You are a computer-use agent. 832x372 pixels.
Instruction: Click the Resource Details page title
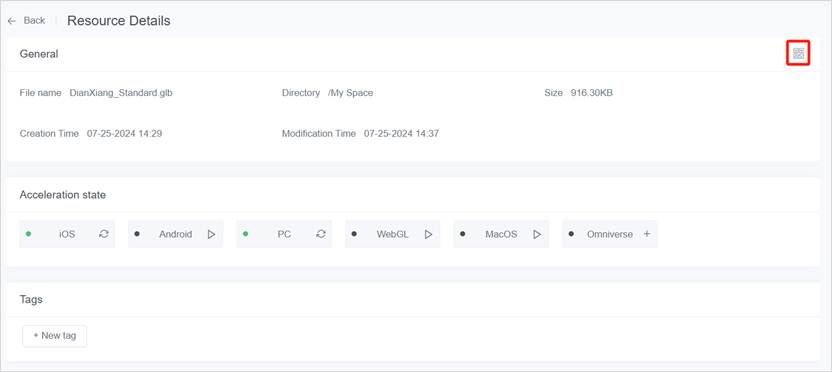[x=118, y=21]
